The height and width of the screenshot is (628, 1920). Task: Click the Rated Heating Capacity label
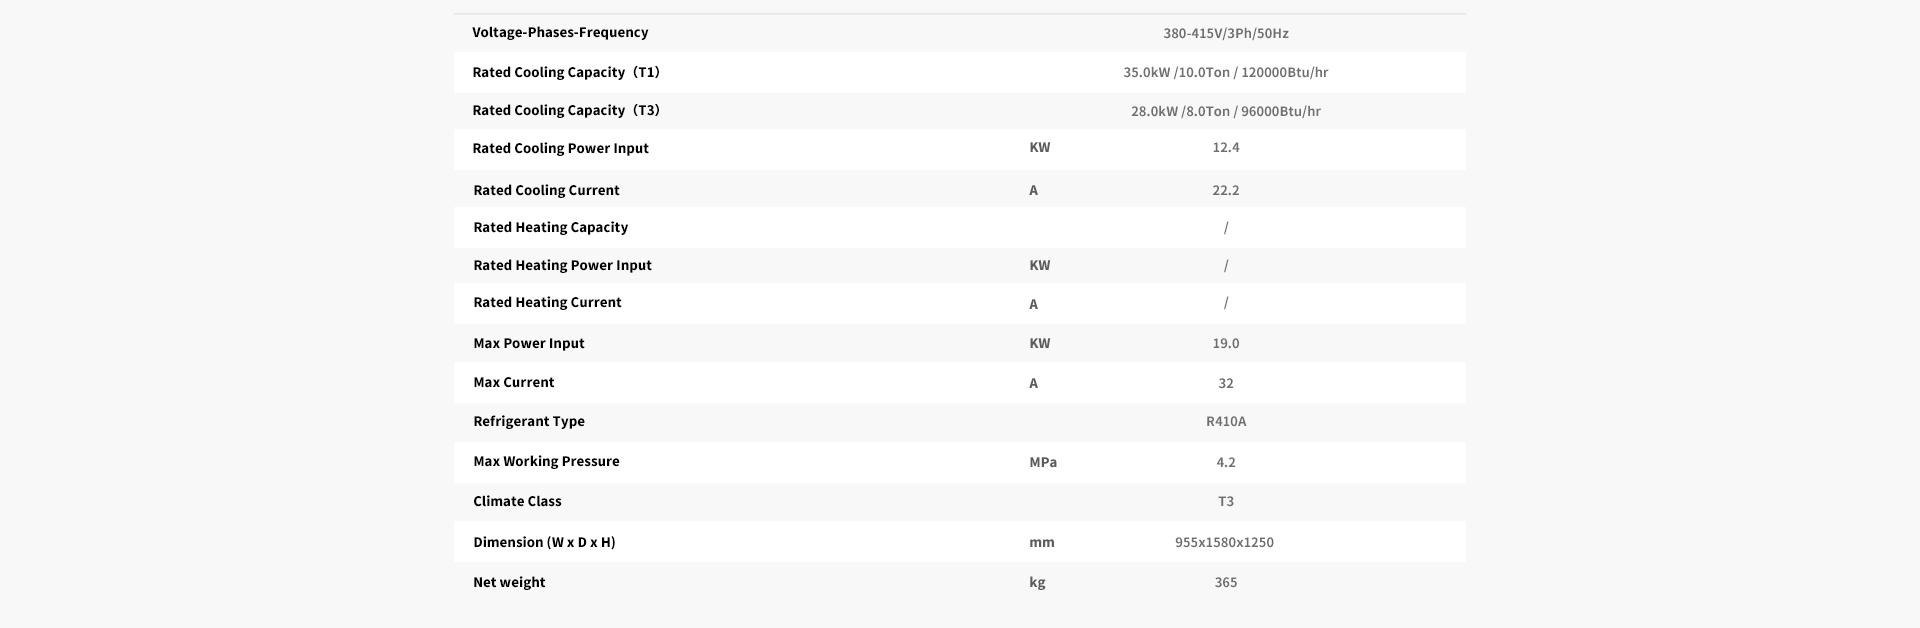(550, 227)
